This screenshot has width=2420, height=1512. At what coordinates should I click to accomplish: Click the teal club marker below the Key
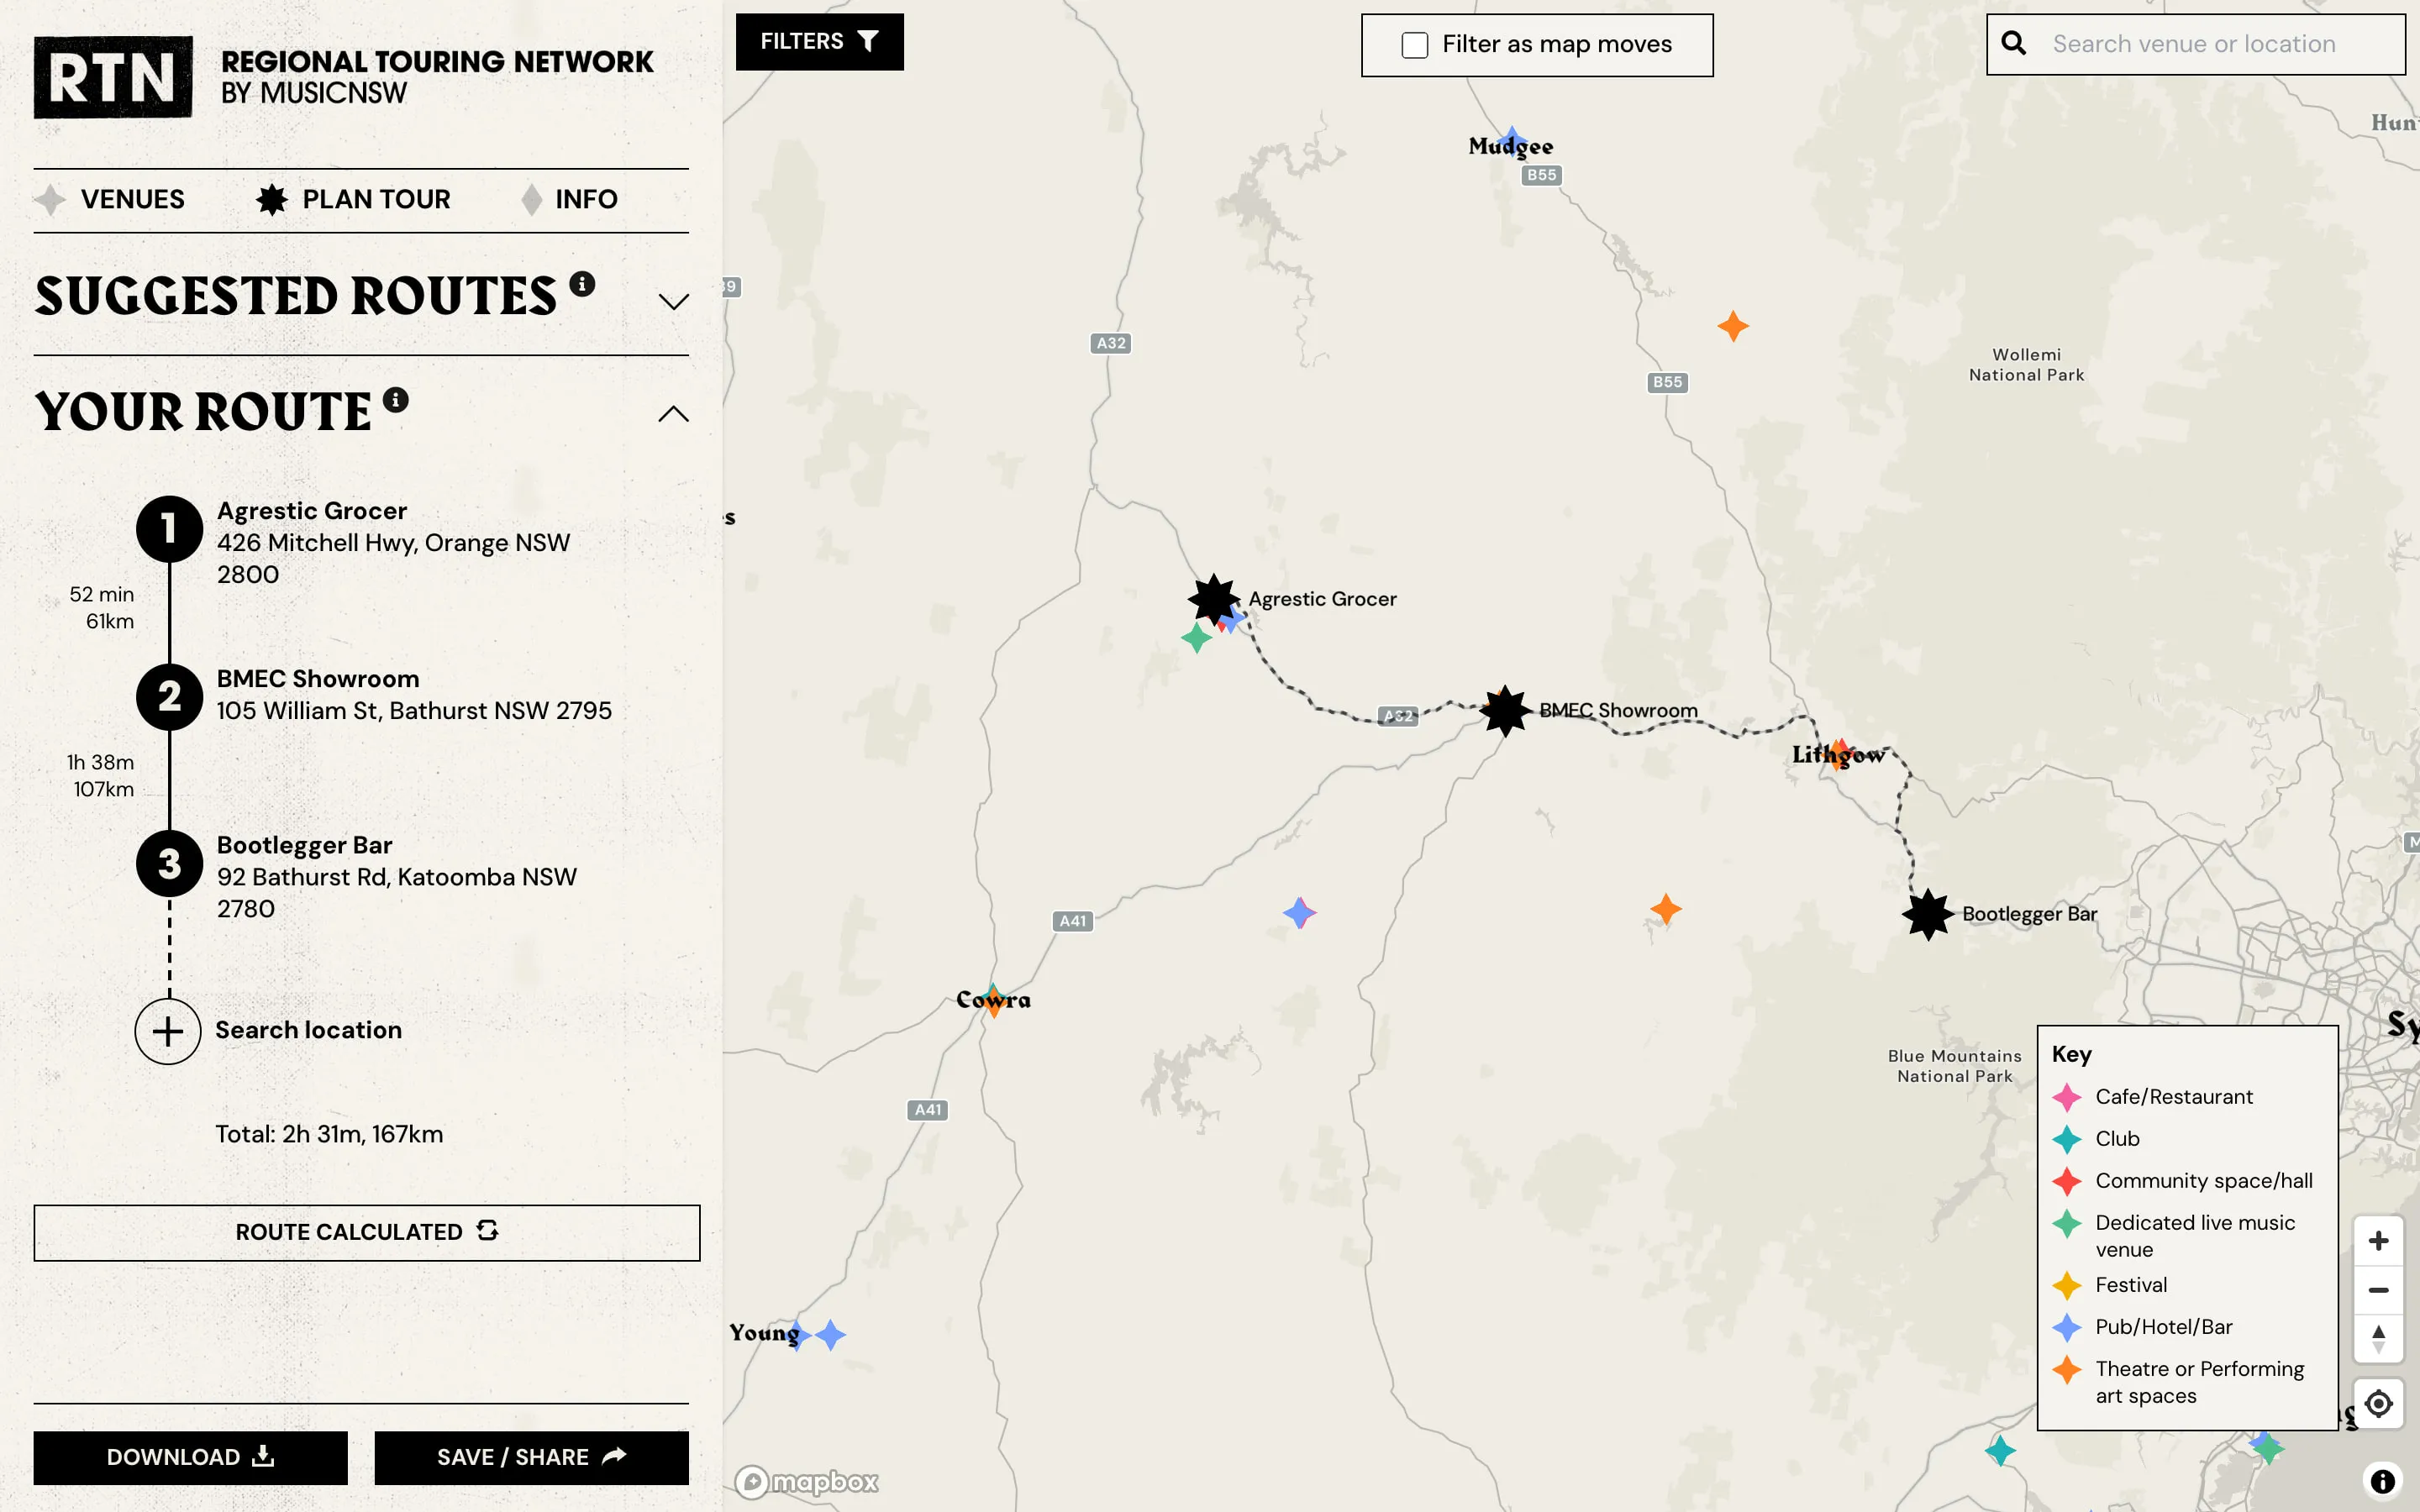pyautogui.click(x=2000, y=1450)
